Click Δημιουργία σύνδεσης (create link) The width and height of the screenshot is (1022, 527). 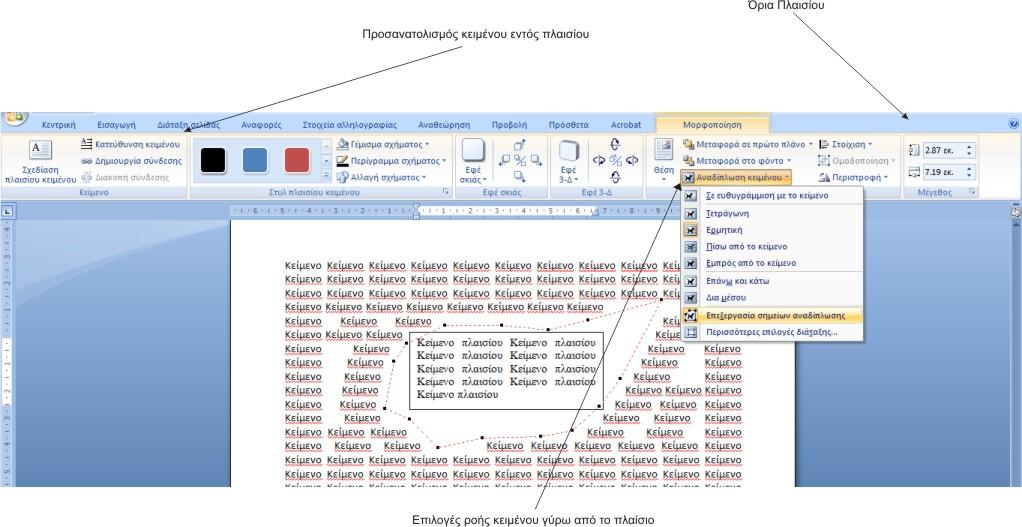point(131,160)
